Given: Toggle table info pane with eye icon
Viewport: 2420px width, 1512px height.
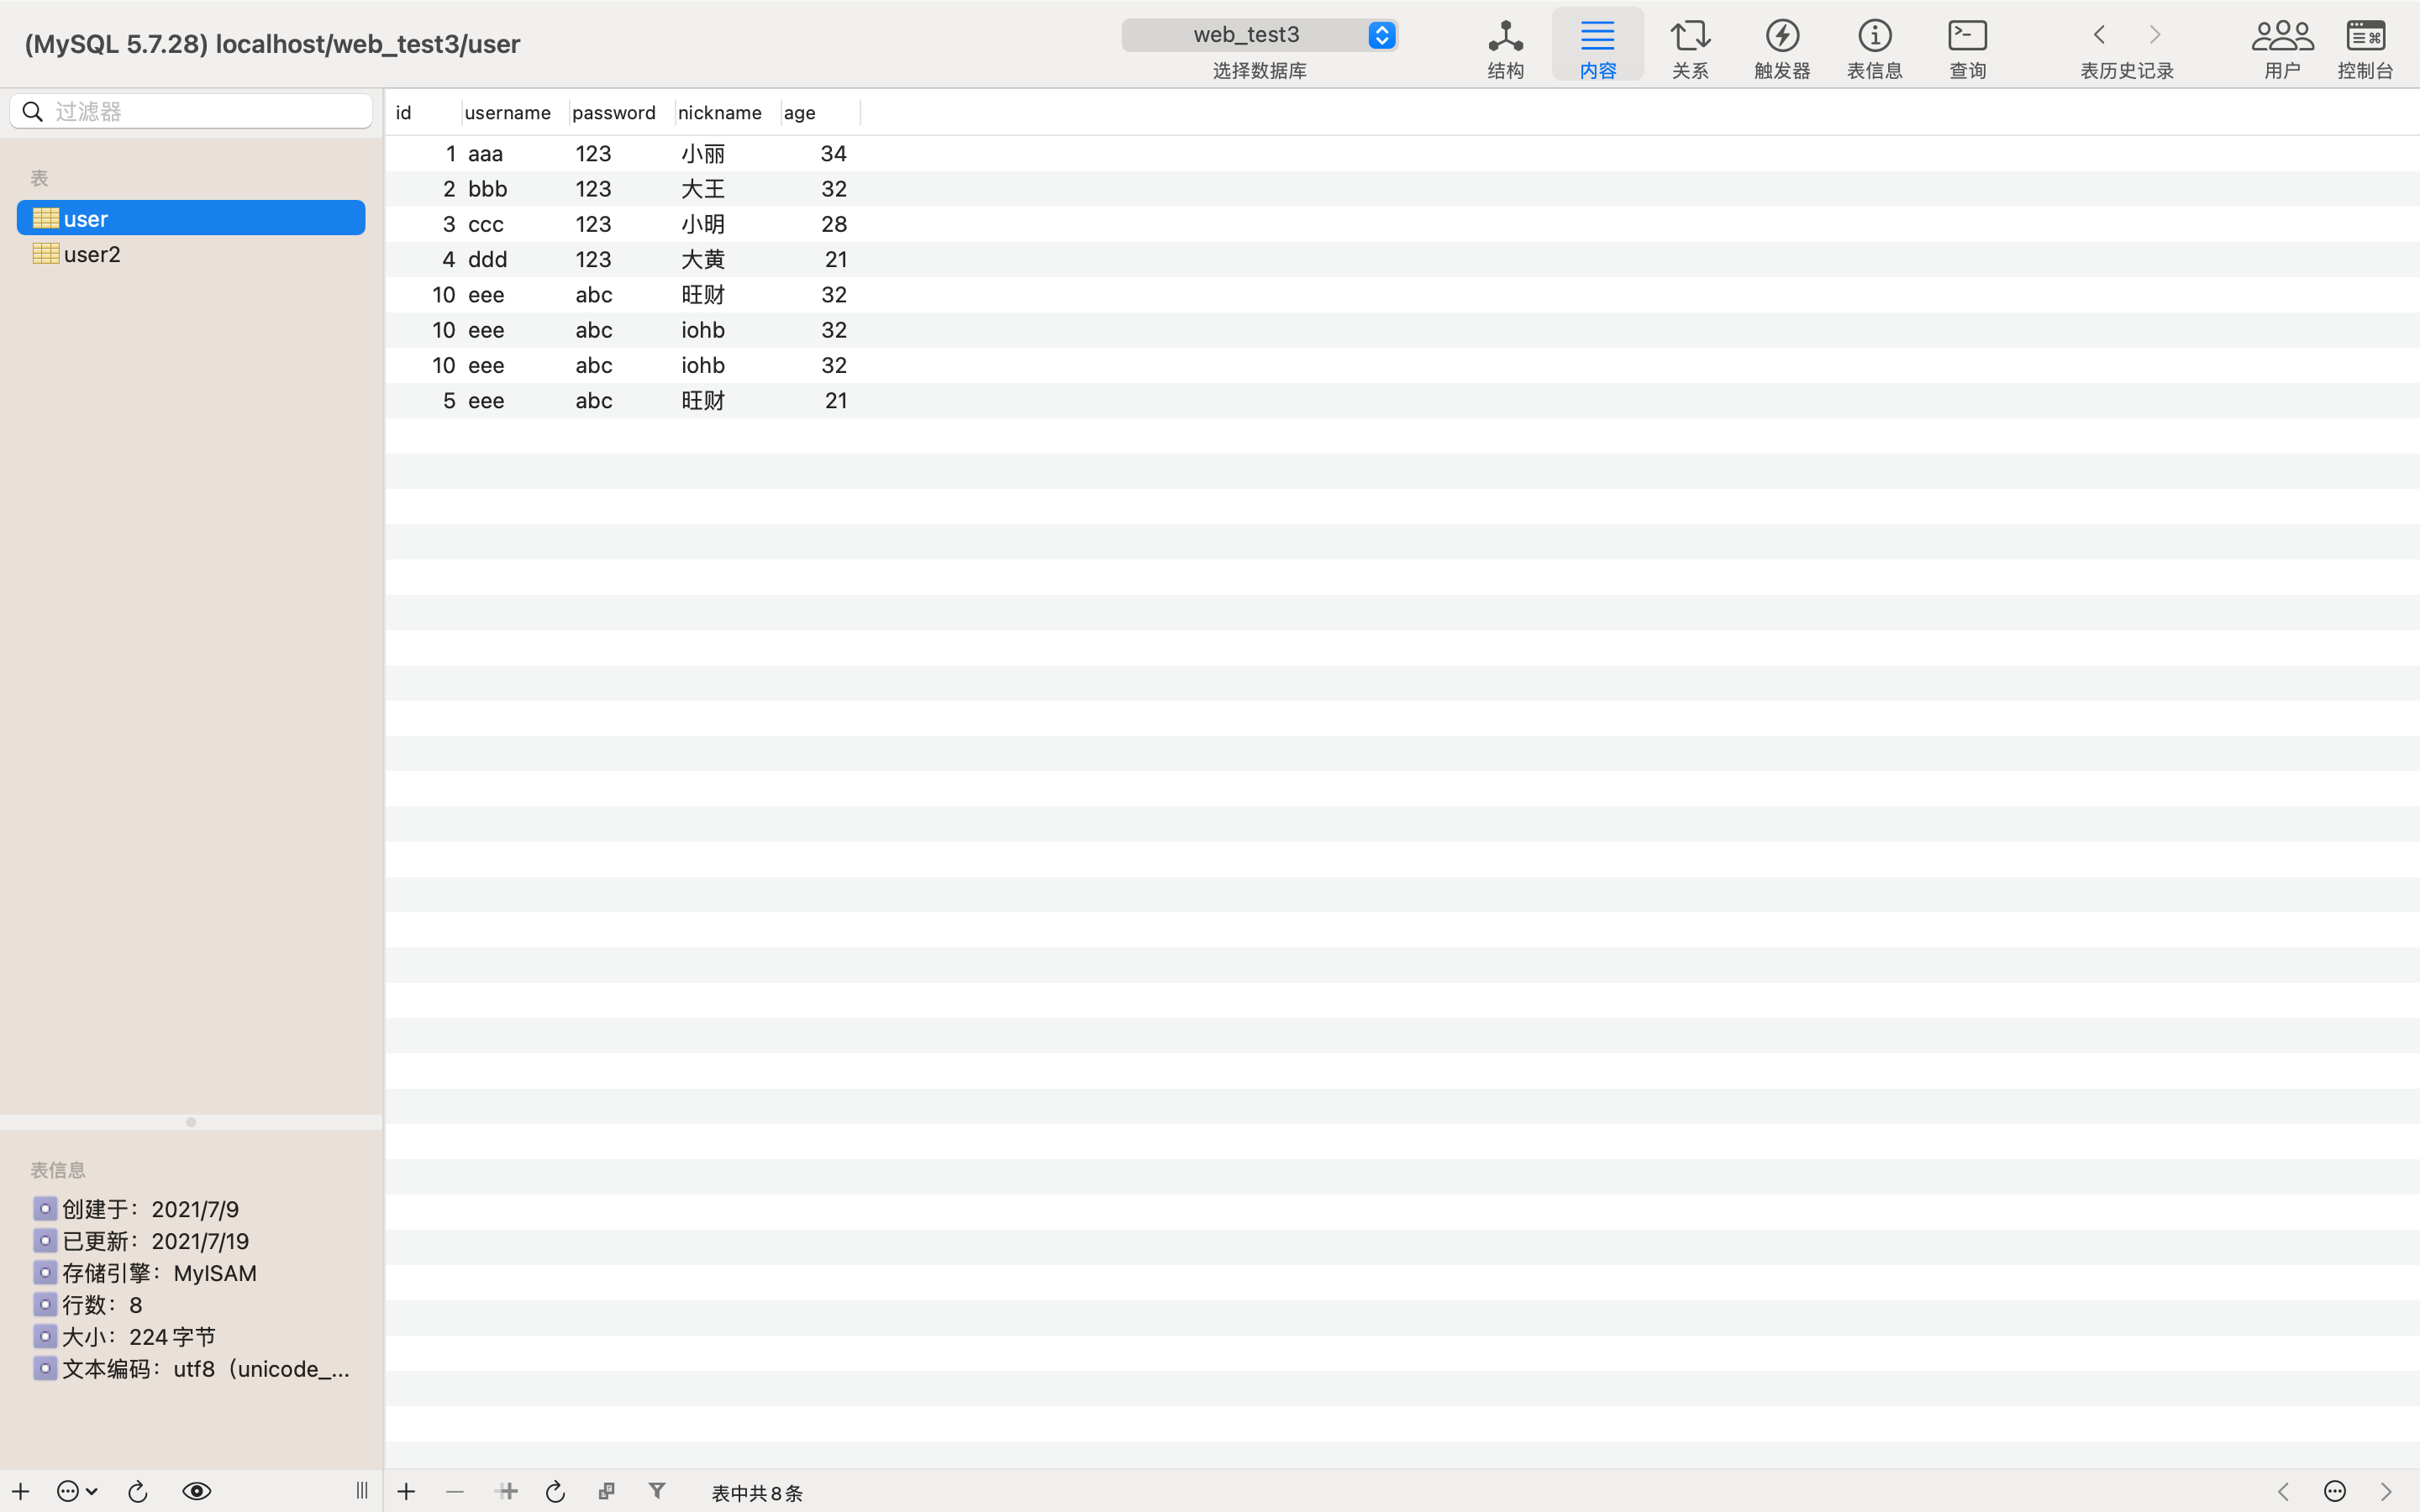Looking at the screenshot, I should pyautogui.click(x=196, y=1491).
